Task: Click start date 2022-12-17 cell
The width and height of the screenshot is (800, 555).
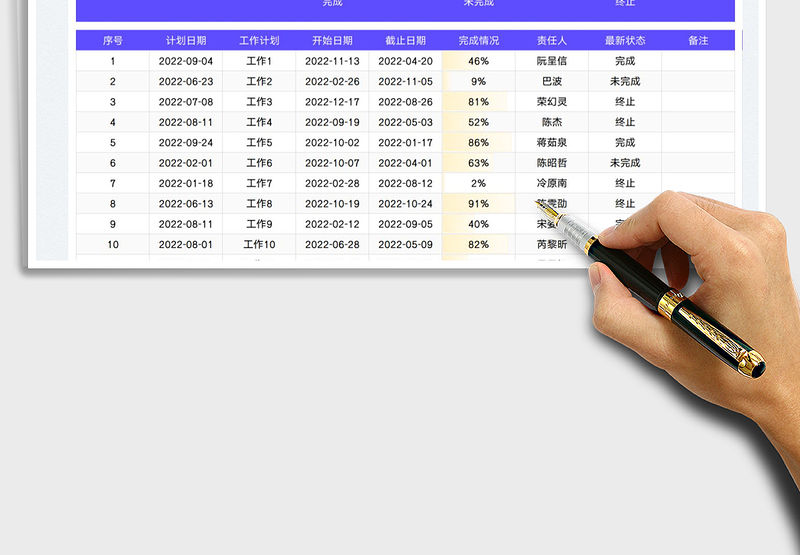Action: click(332, 102)
